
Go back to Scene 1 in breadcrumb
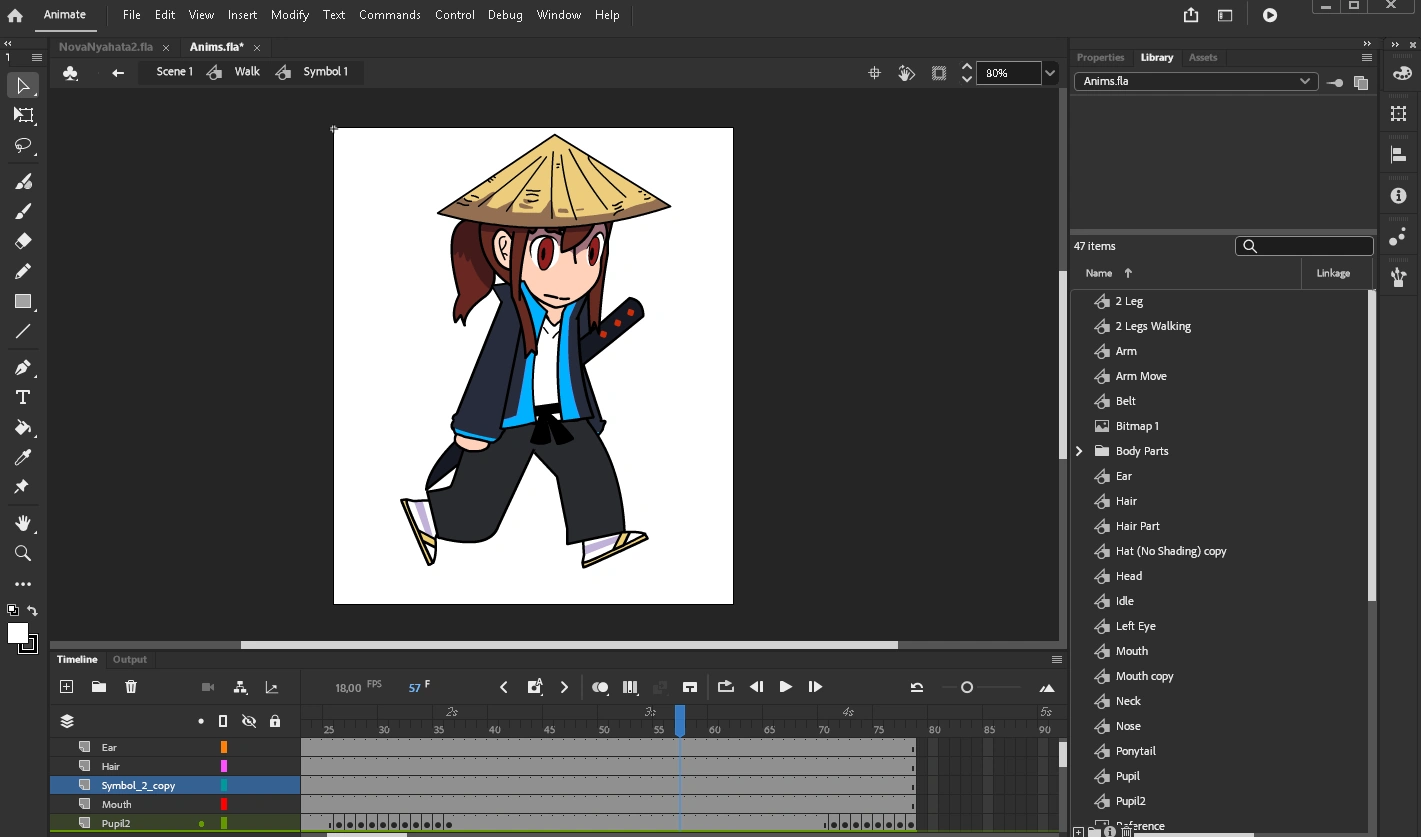click(174, 72)
